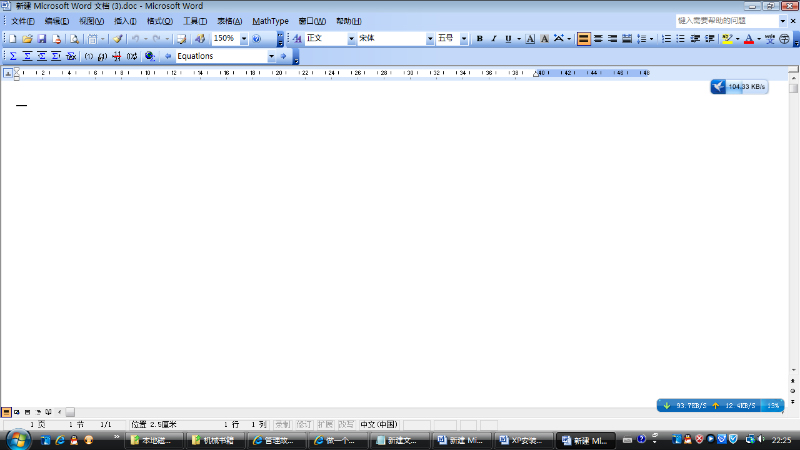Click the 改写 overtype indicator in status bar
This screenshot has width=800, height=450.
click(x=346, y=424)
